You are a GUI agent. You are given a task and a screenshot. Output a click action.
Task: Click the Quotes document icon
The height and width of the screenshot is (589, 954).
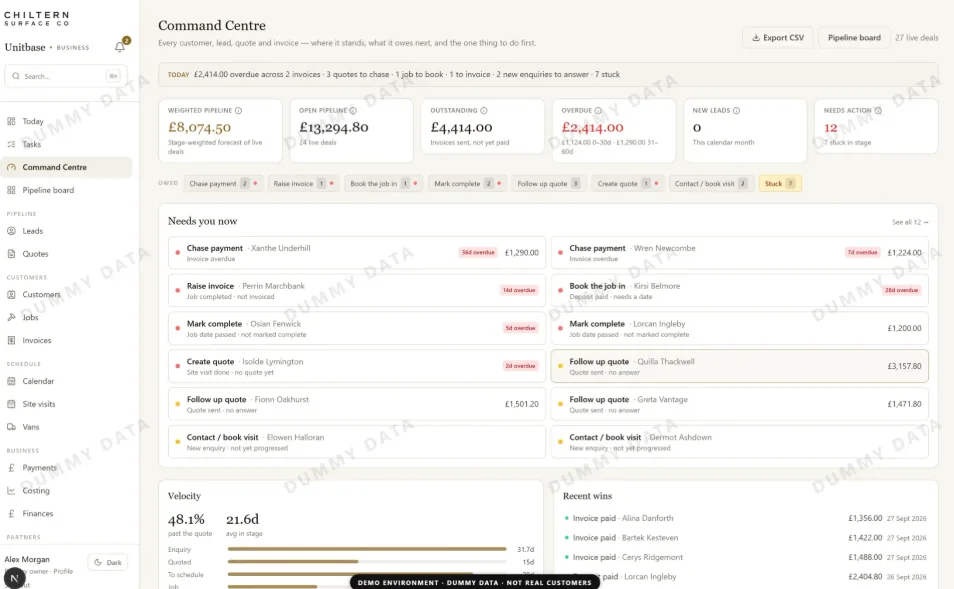coord(11,254)
